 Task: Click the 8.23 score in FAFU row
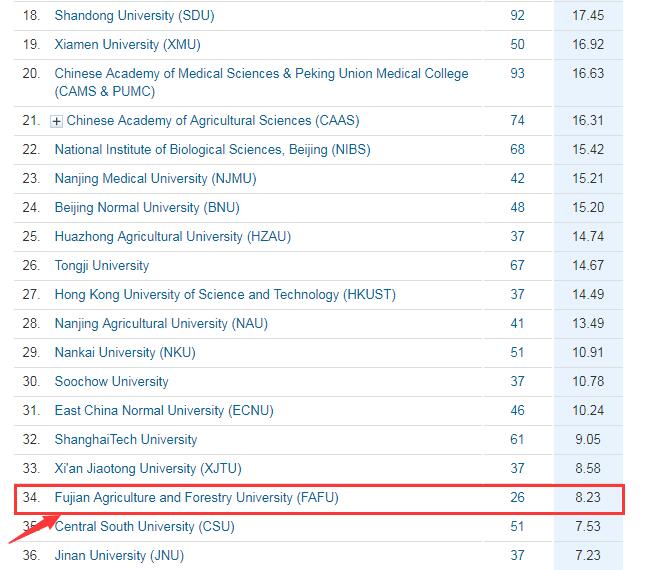pyautogui.click(x=586, y=498)
